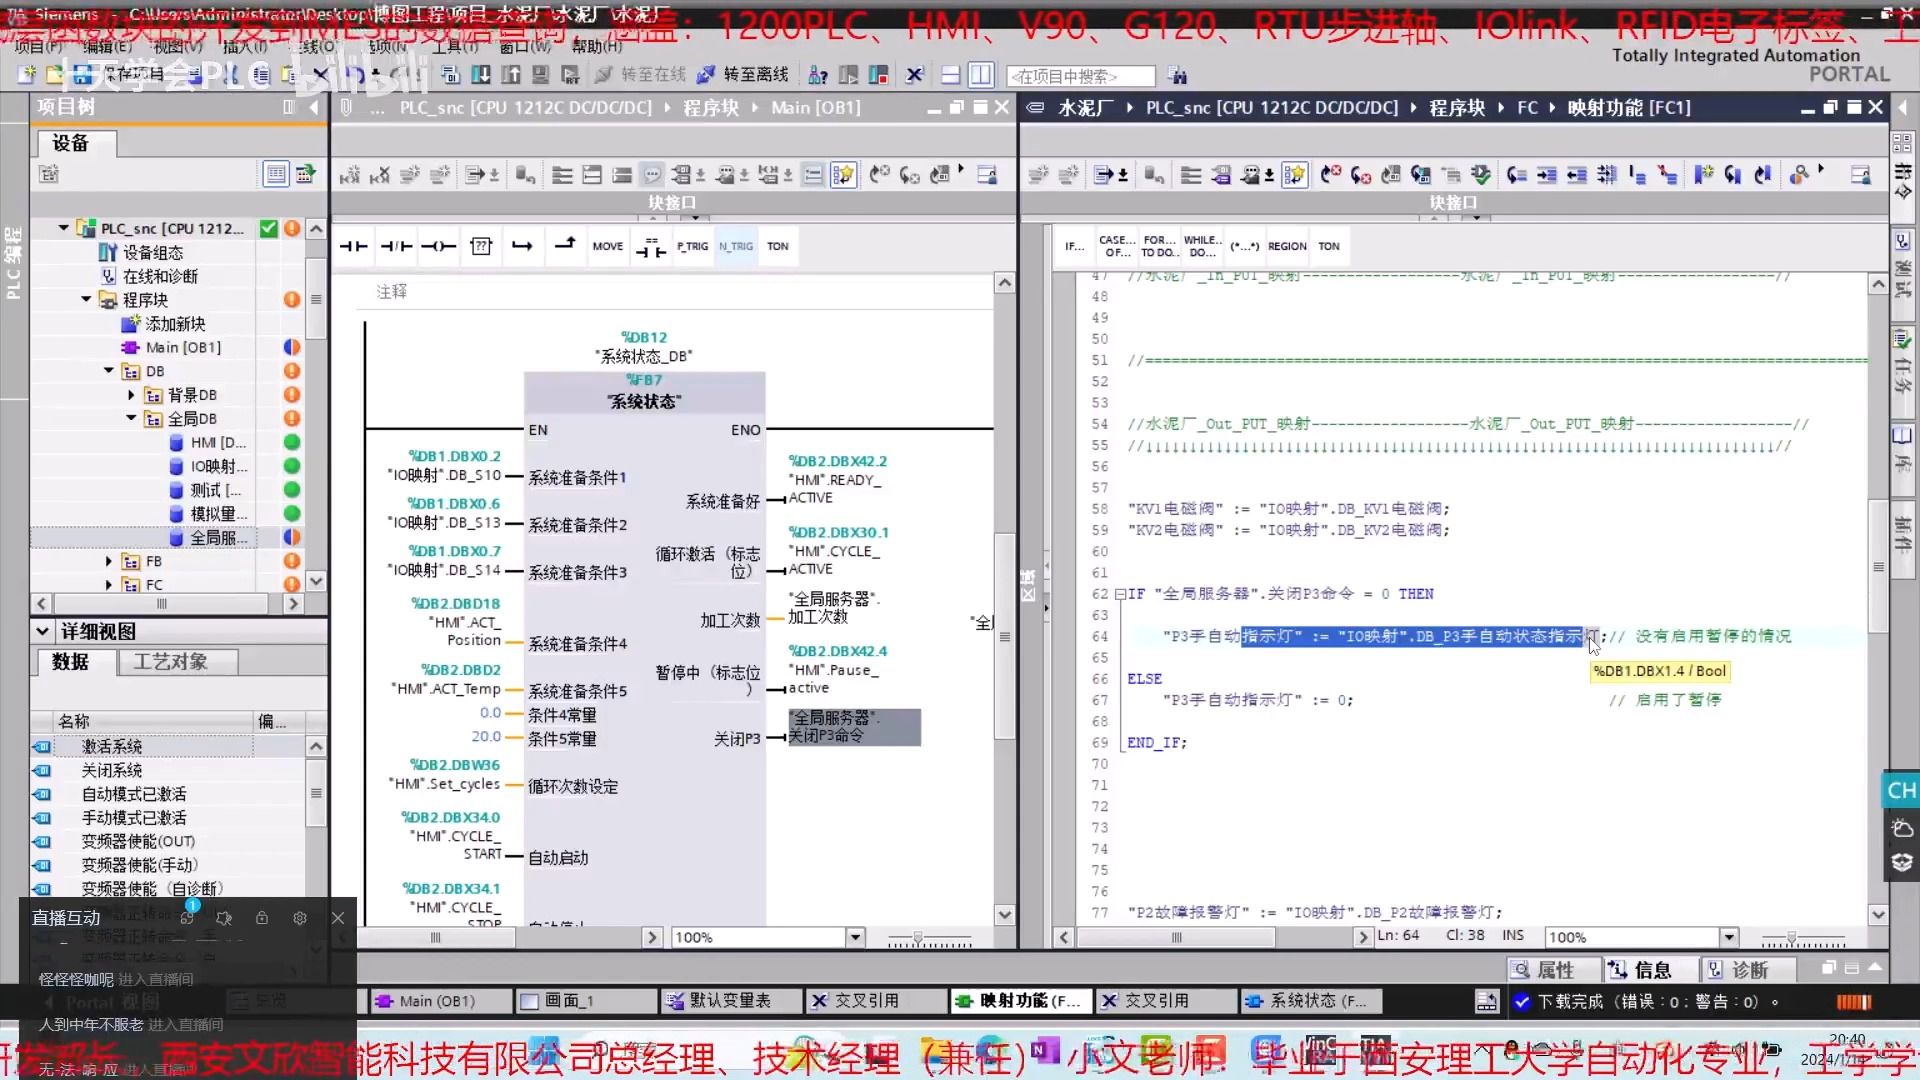
Task: Open the live chat panel settings gear
Action: pyautogui.click(x=300, y=918)
